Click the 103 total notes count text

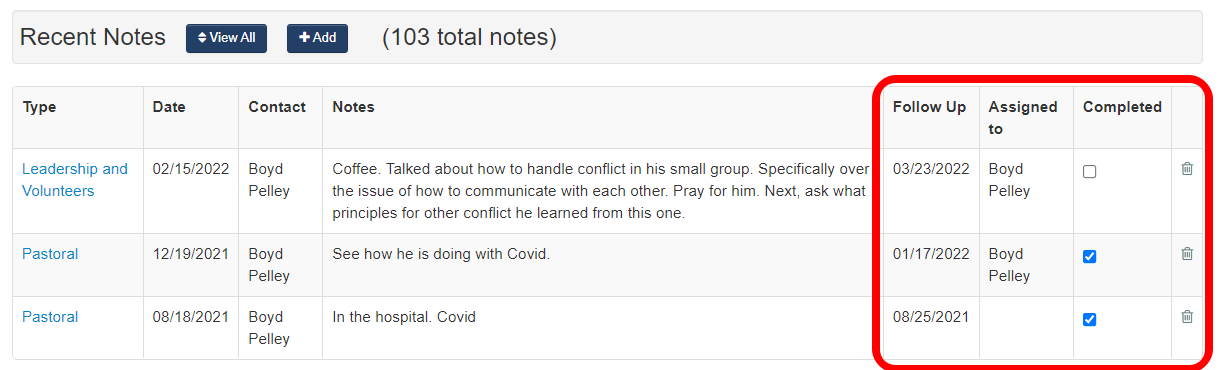tap(469, 38)
